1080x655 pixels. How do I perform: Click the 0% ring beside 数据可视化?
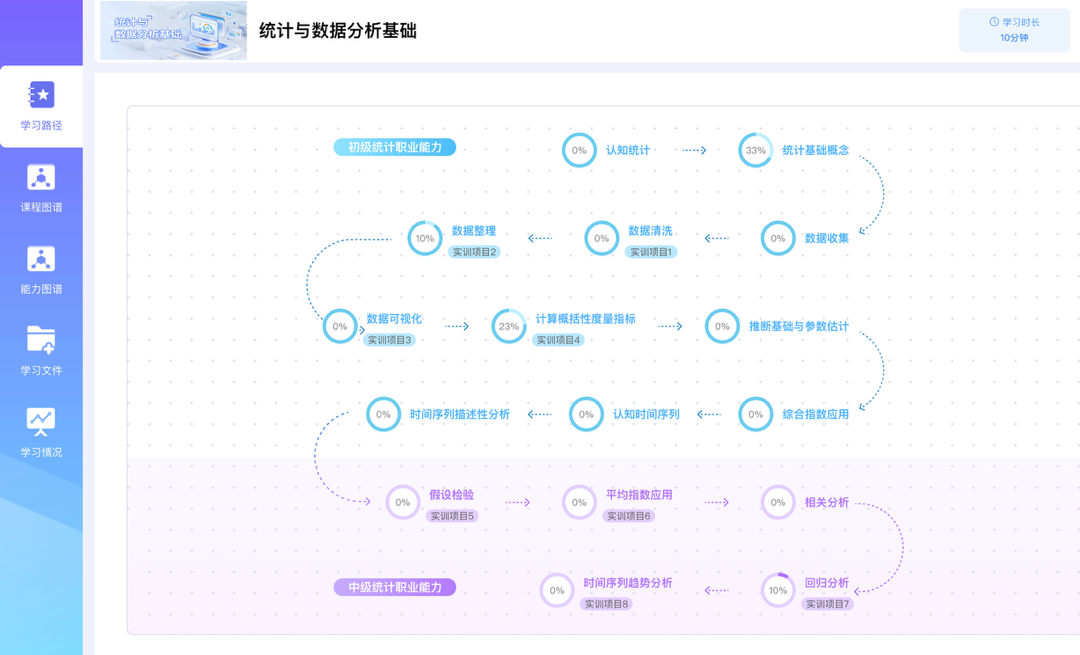tap(340, 326)
